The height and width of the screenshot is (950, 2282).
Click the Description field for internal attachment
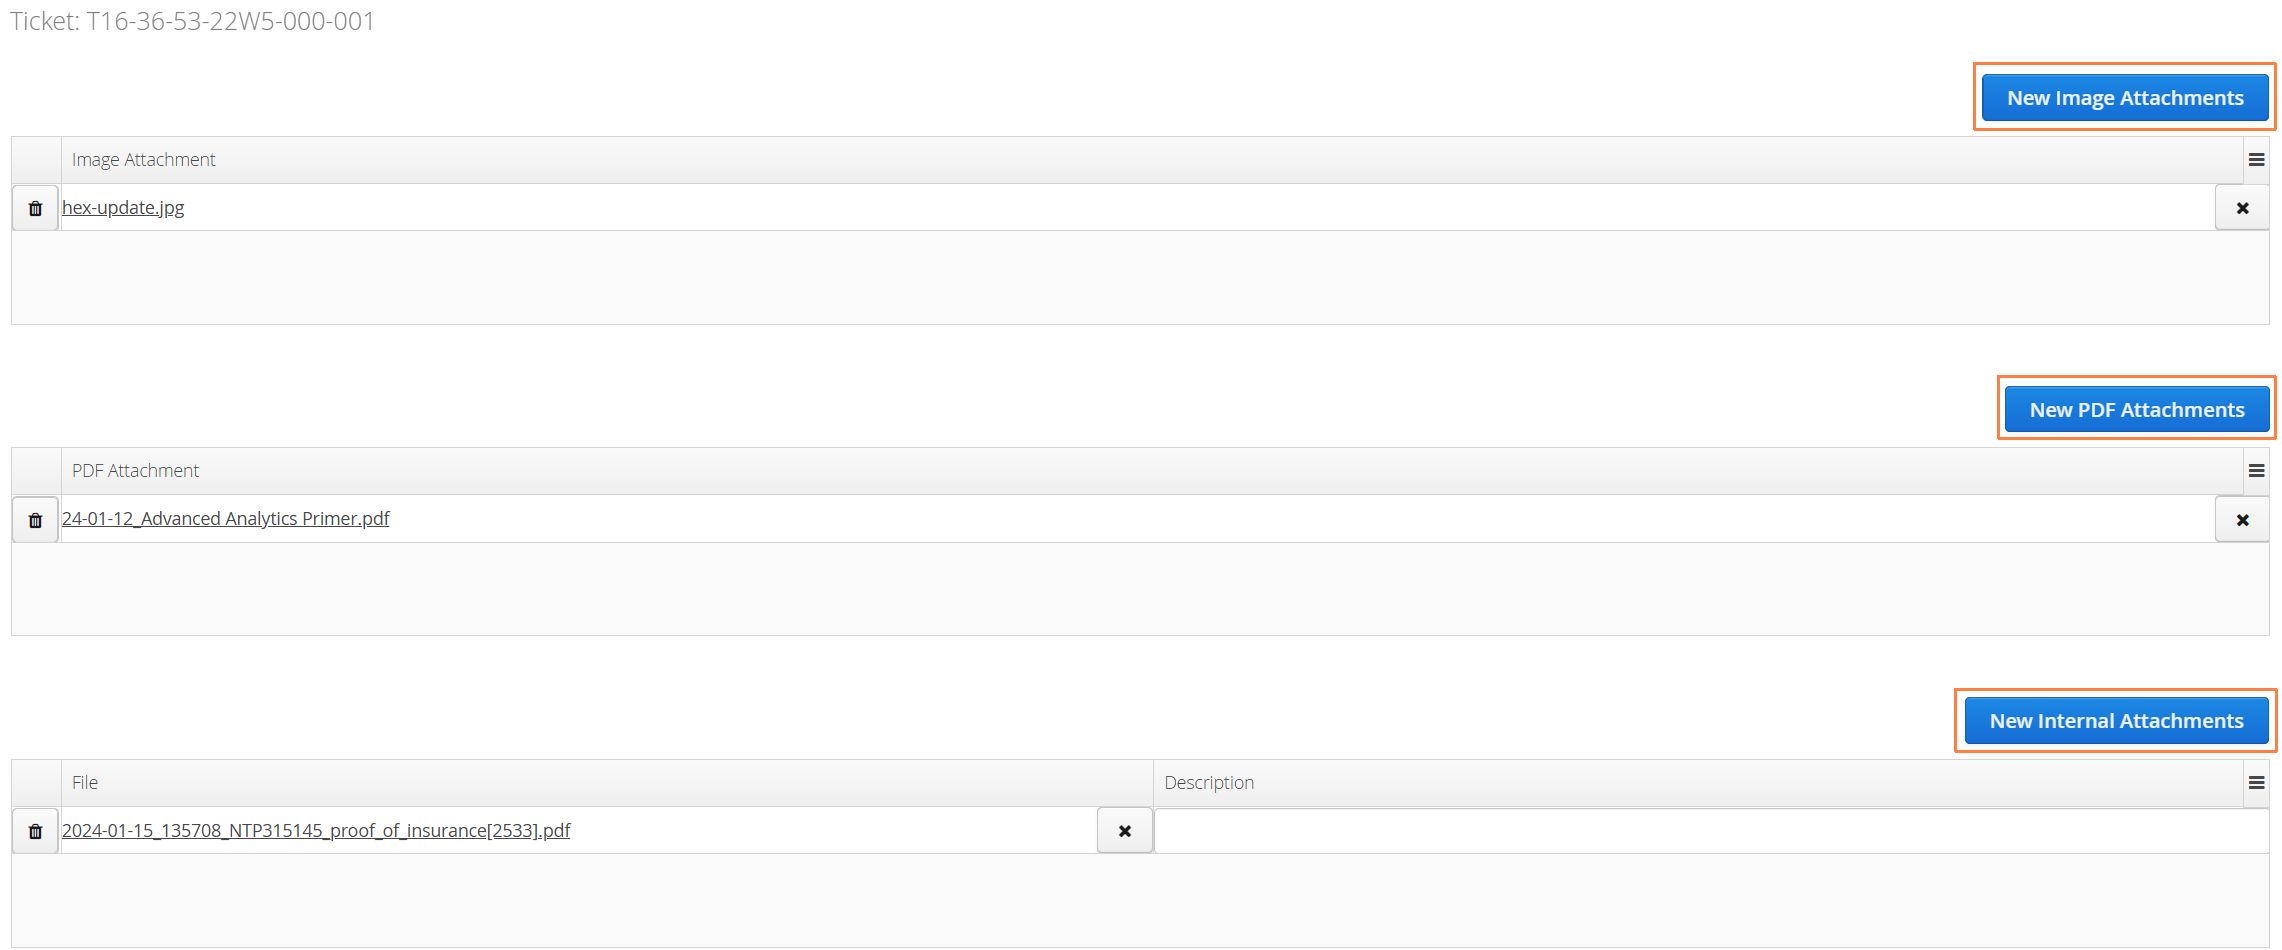[1711, 831]
